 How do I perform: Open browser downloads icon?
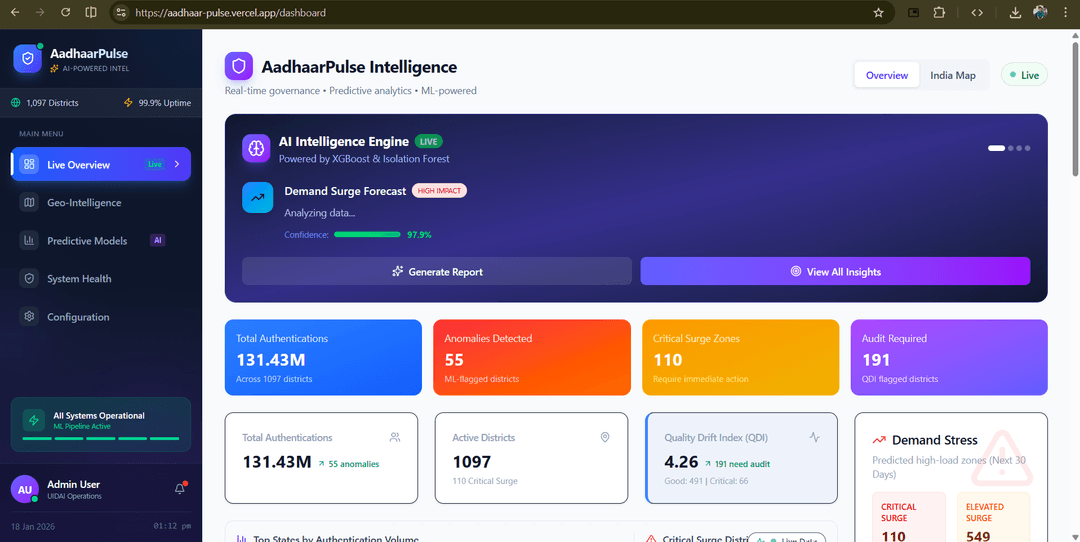pos(1015,12)
